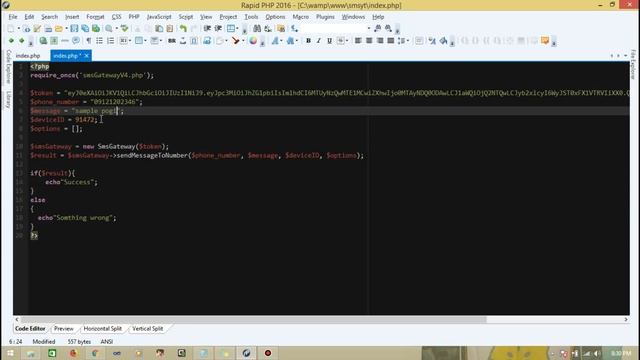
Task: Click the scroll right arrow of editor
Action: 626,320
